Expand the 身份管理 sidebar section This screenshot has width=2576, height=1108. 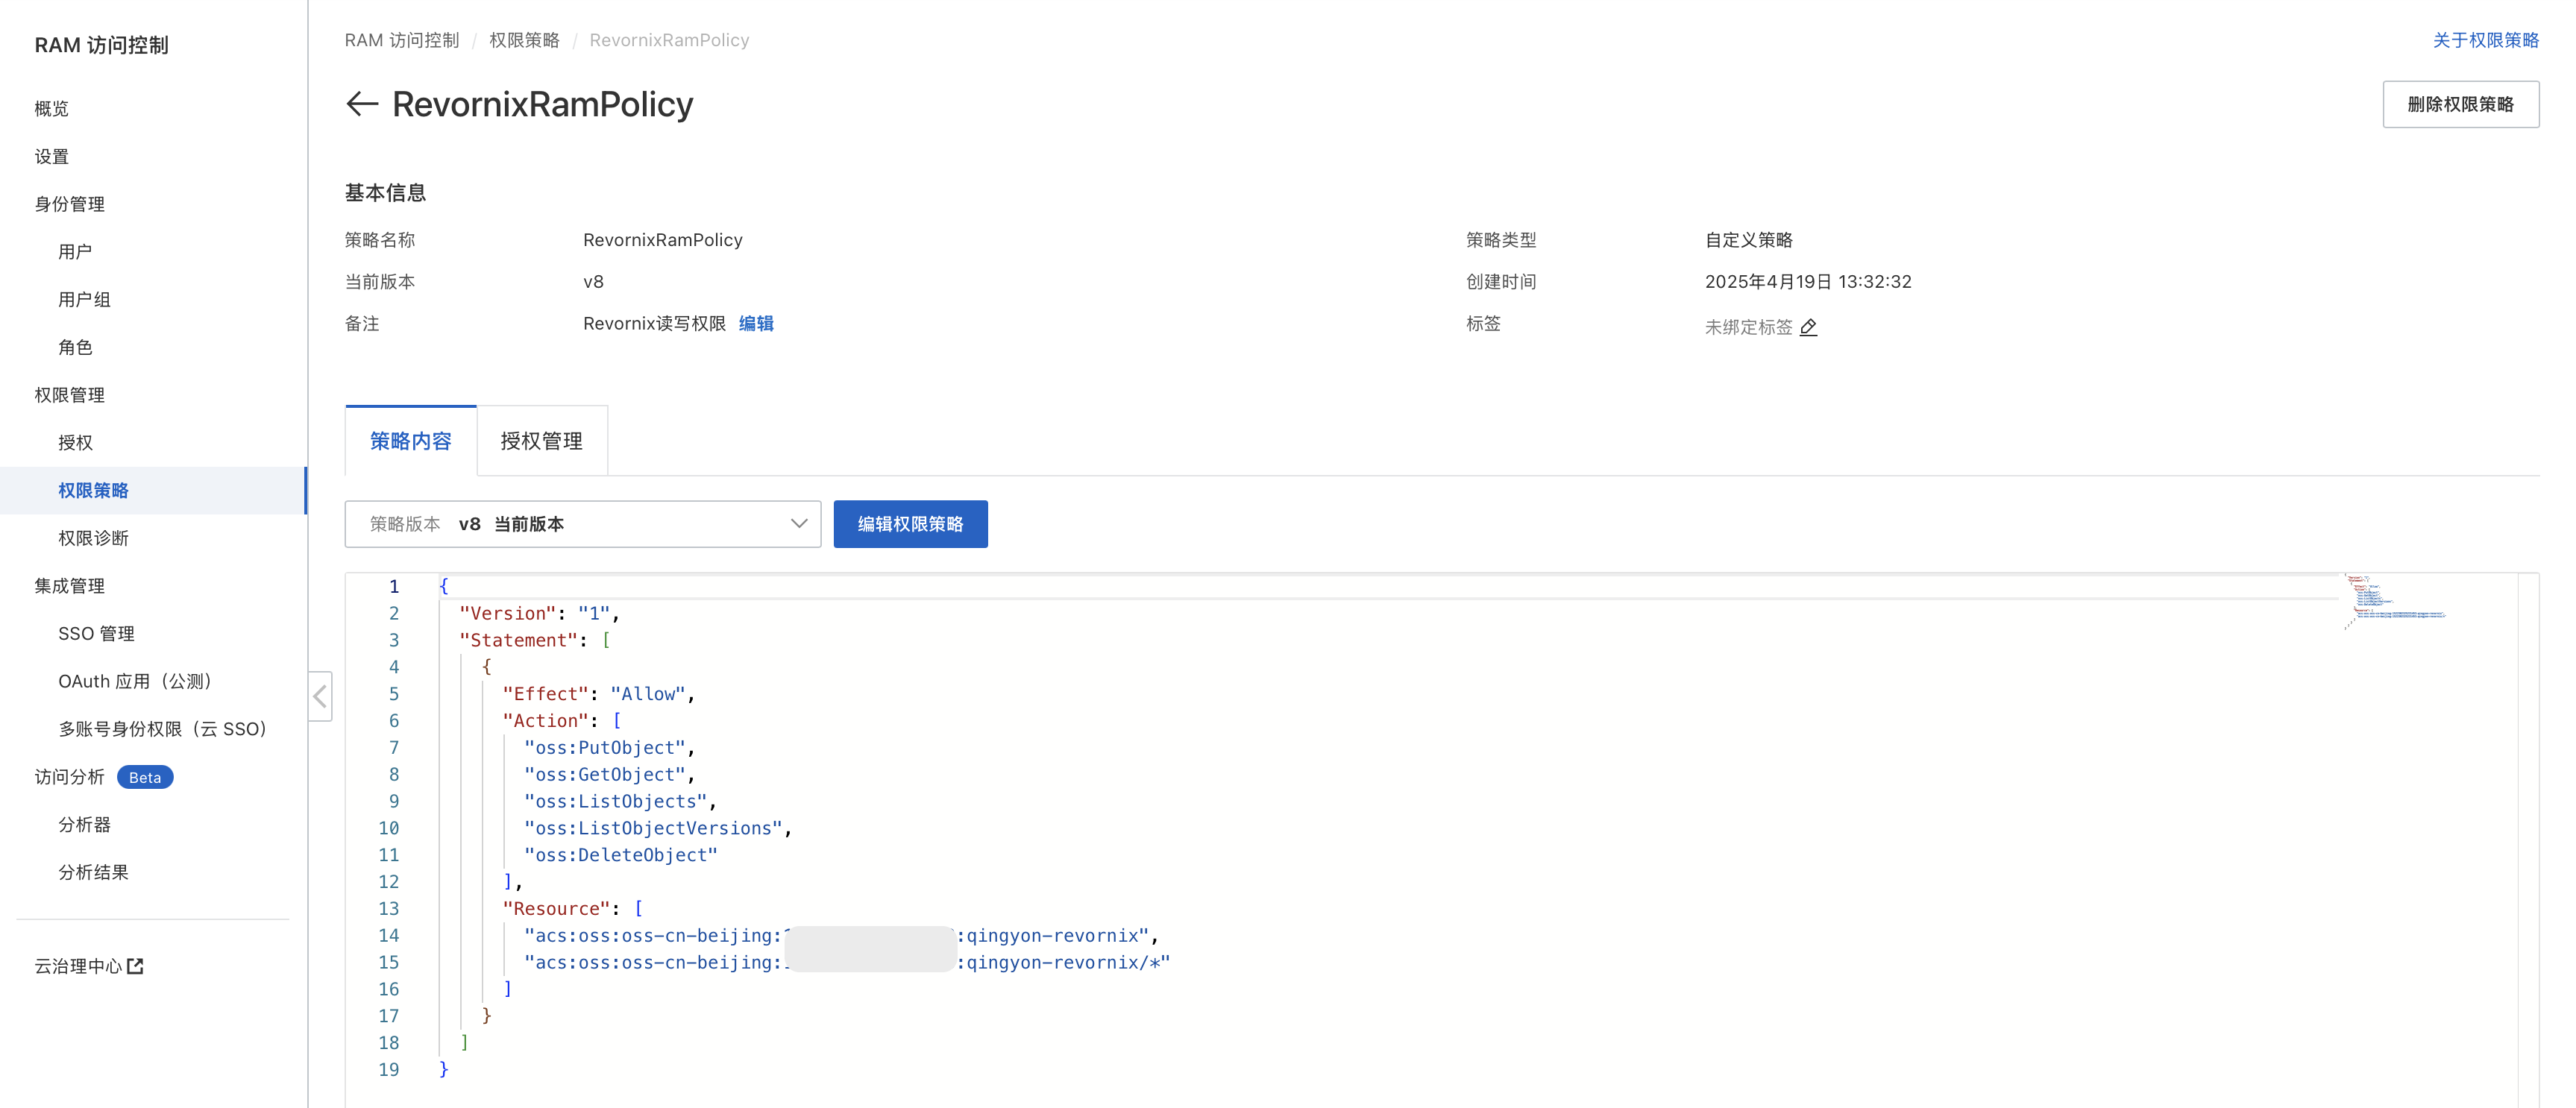pos(69,204)
